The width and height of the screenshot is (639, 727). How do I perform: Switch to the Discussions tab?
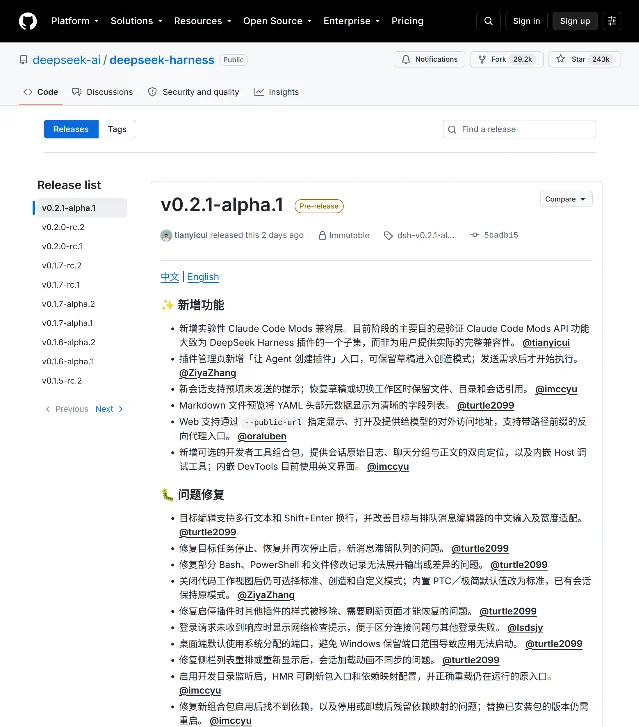102,92
